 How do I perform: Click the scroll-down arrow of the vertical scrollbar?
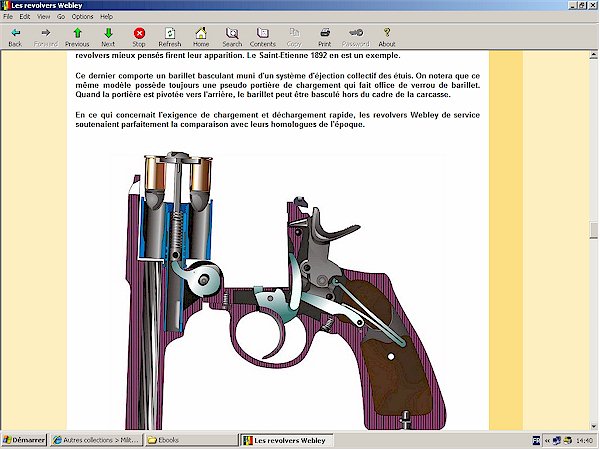594,426
